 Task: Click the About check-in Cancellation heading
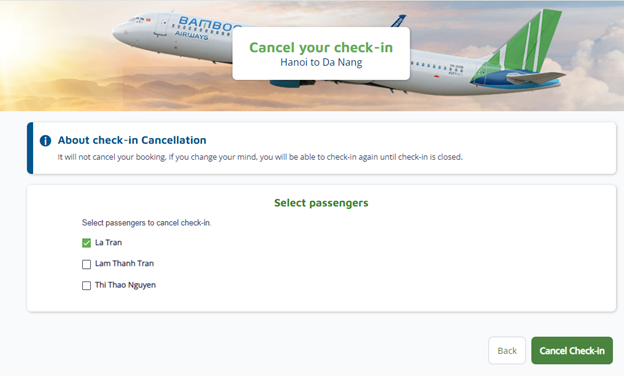[x=132, y=140]
